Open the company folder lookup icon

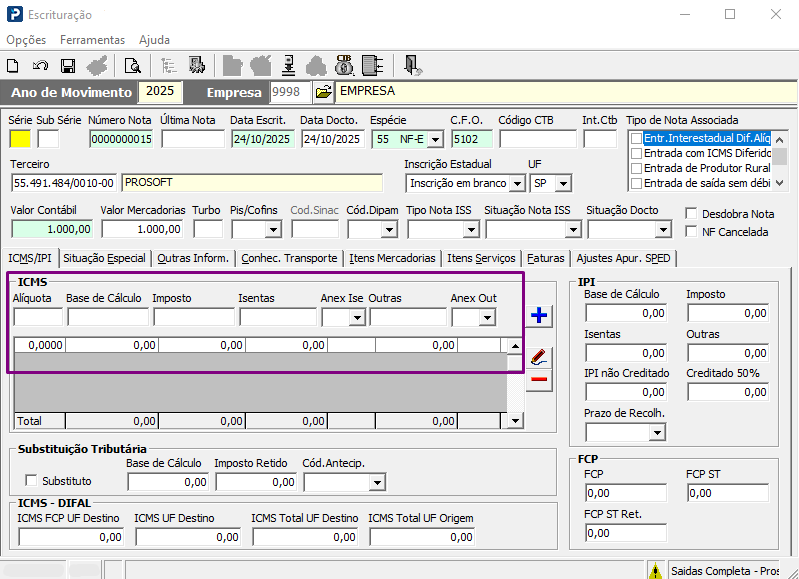(323, 92)
